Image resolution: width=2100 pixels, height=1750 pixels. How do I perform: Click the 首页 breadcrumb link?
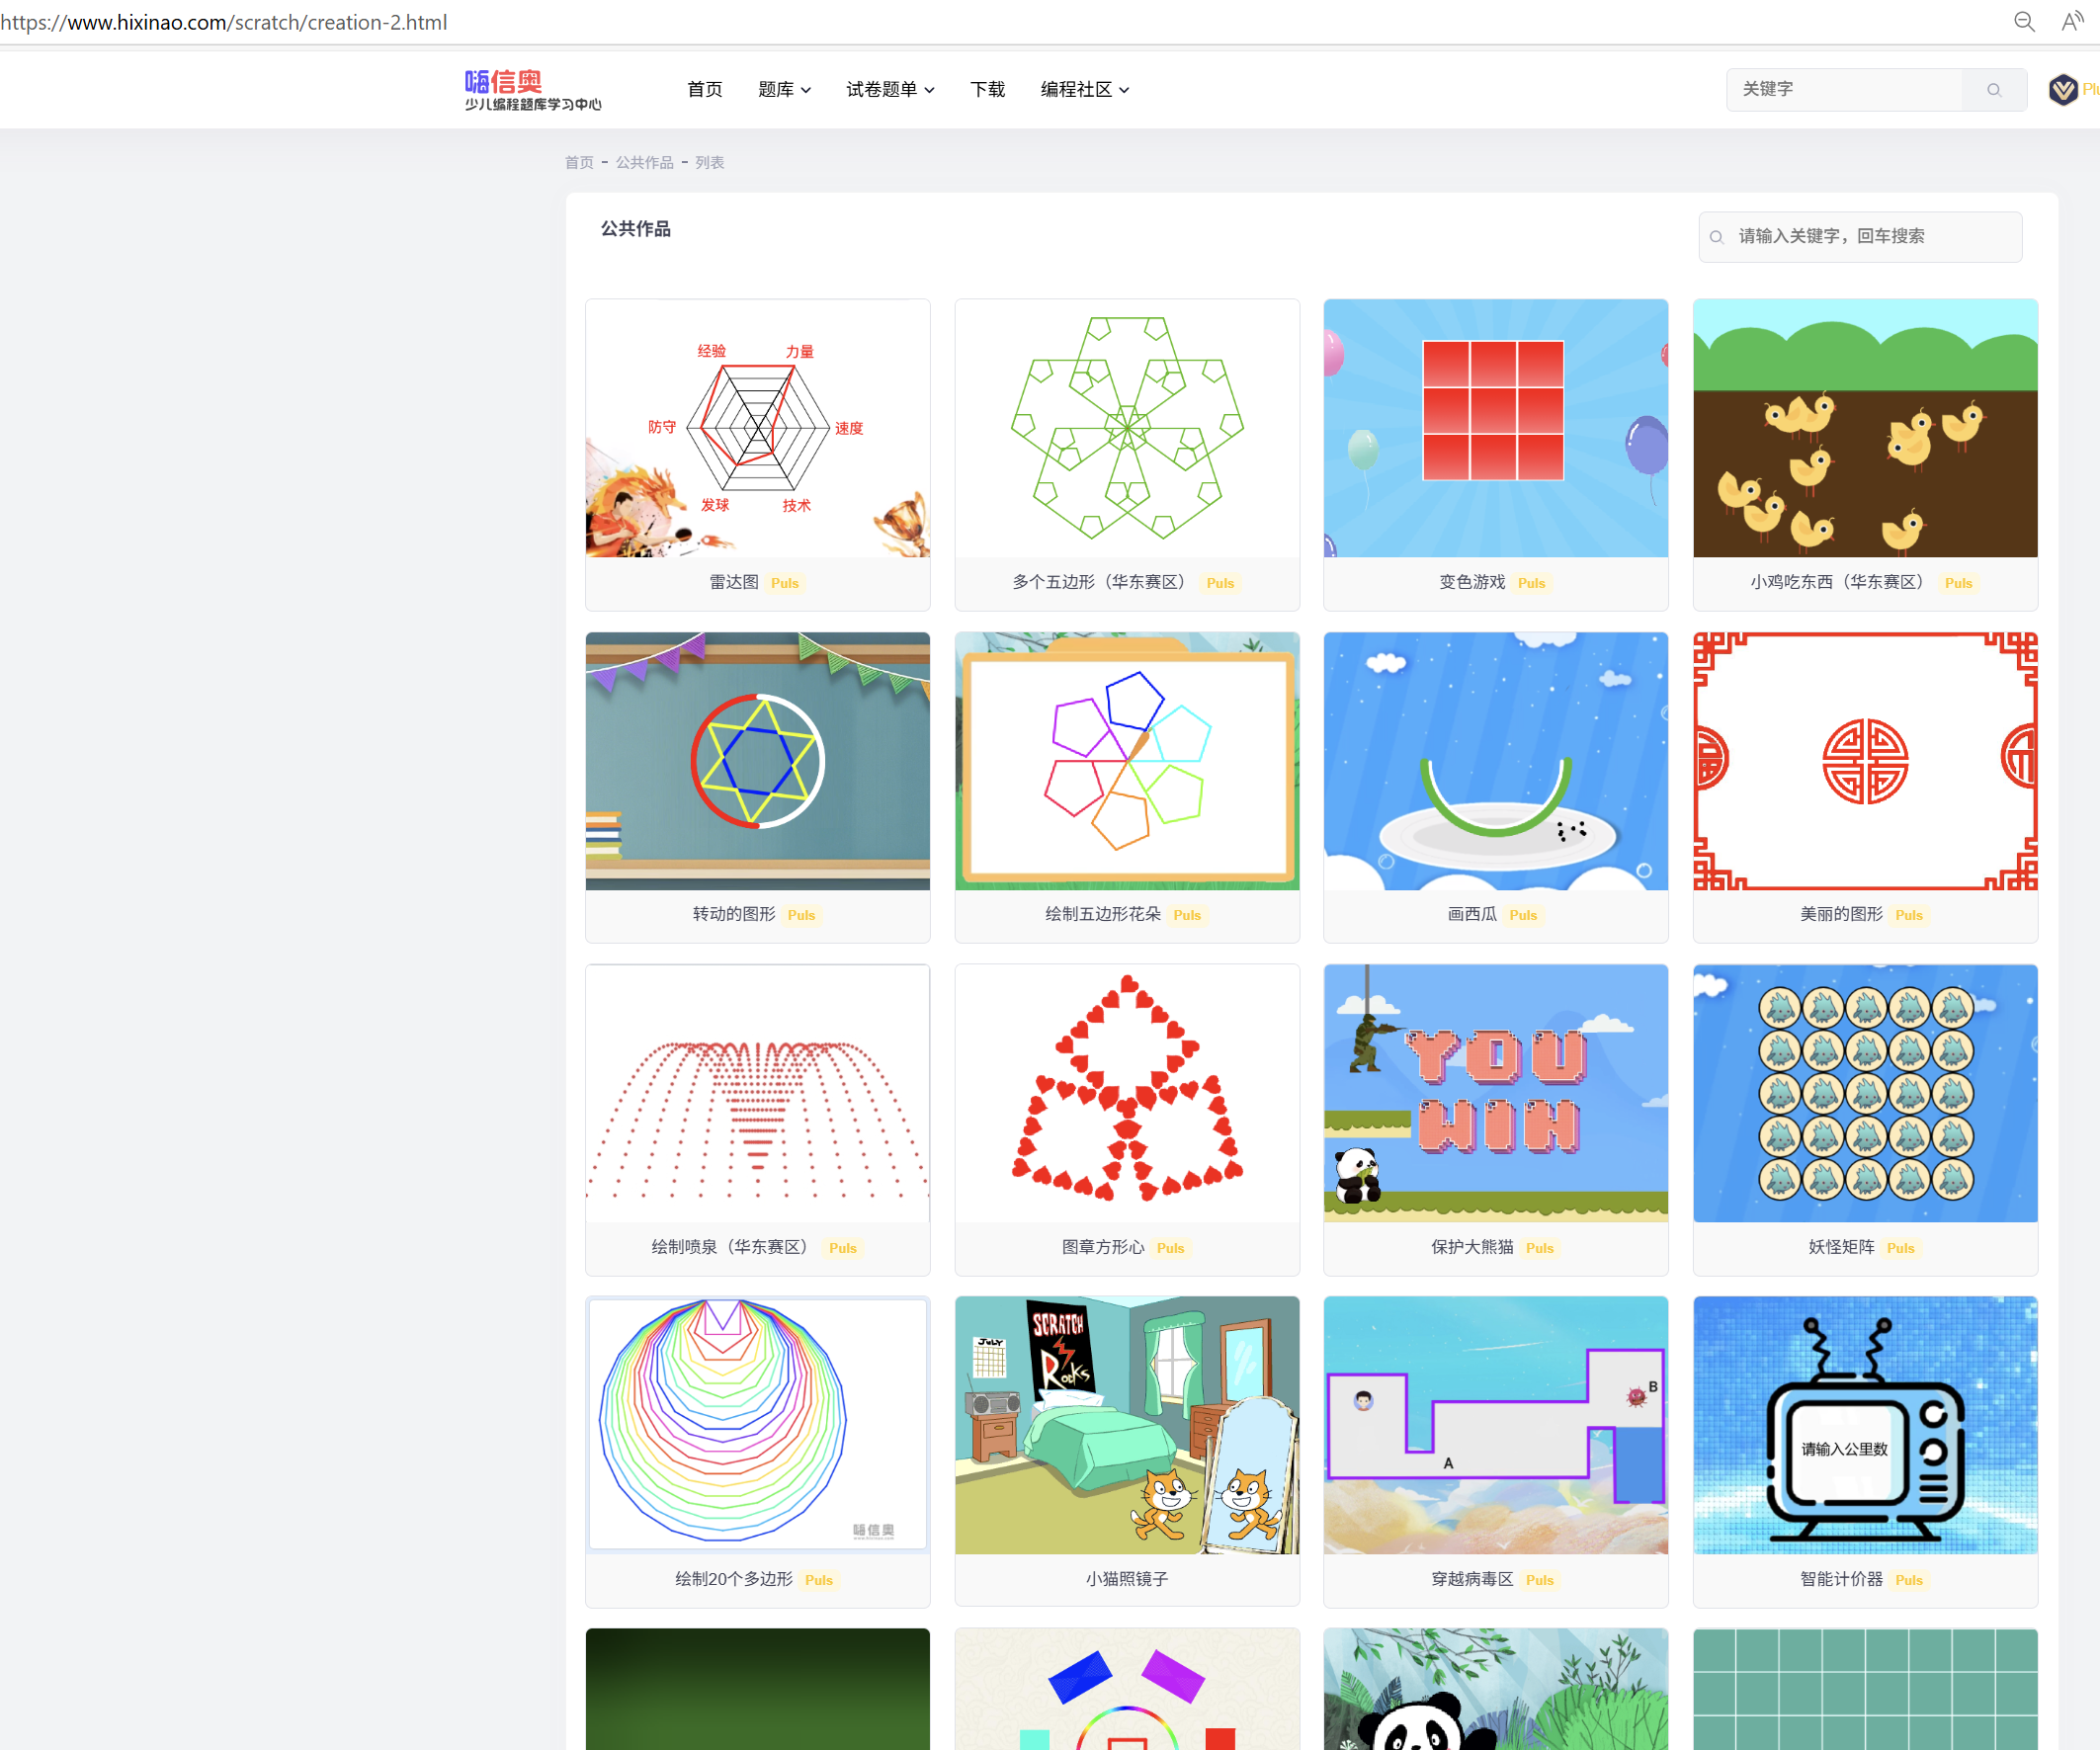pyautogui.click(x=579, y=162)
